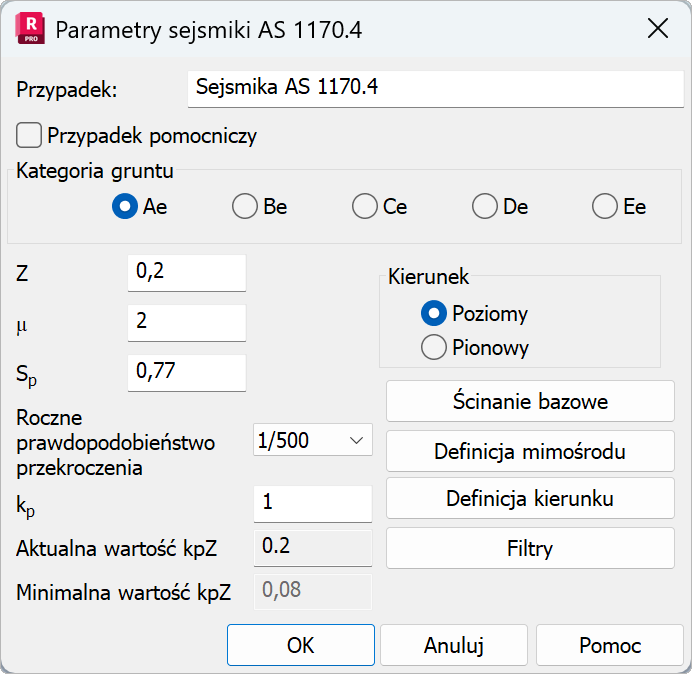Open the annual exceedance probability dropdown
Viewport: 692px width, 674px height.
[x=313, y=440]
